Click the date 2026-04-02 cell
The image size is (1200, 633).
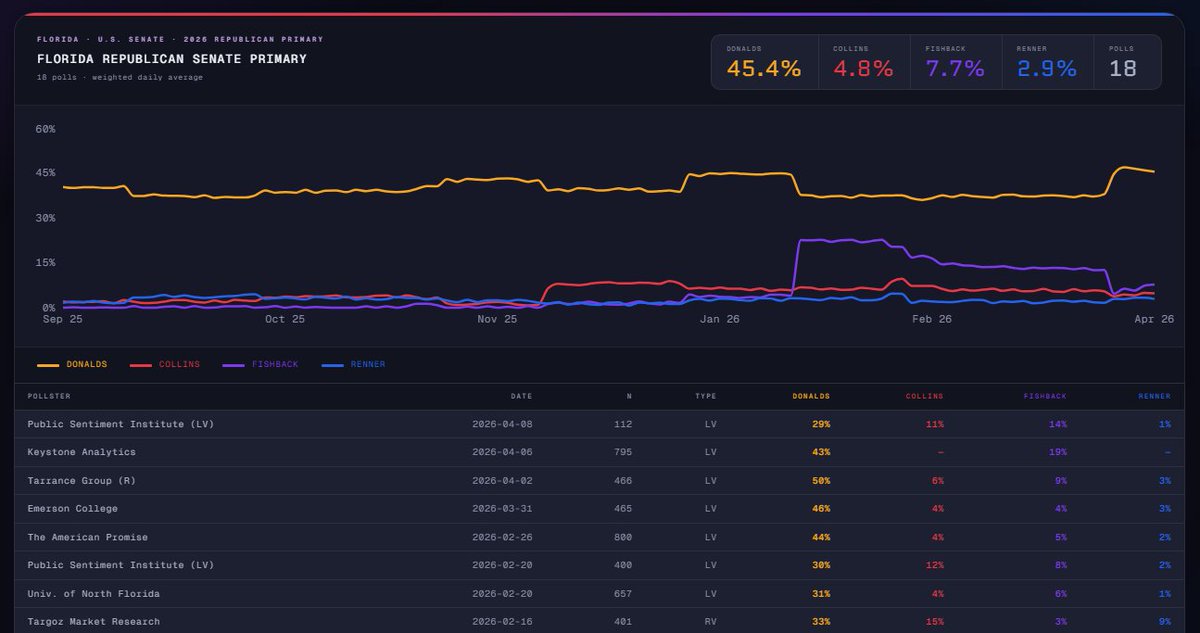tap(502, 480)
